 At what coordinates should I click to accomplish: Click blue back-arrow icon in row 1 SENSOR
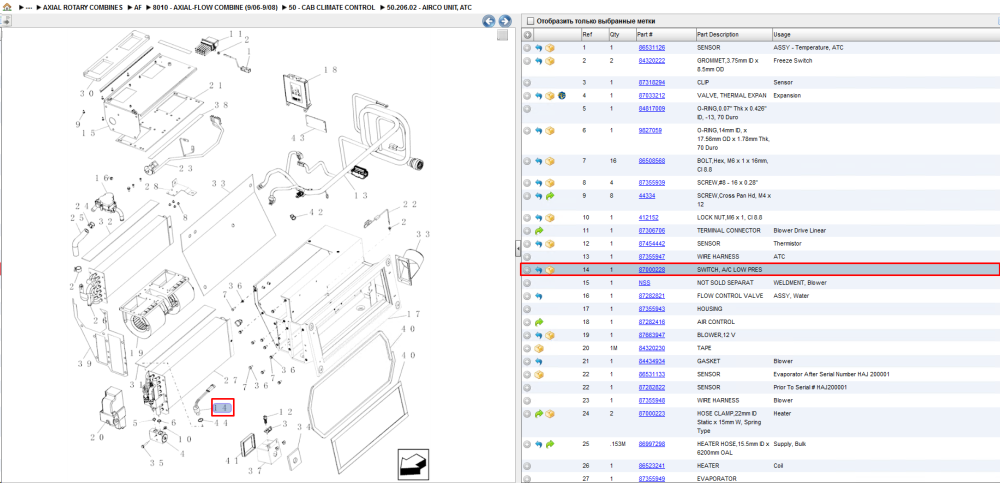pos(538,48)
